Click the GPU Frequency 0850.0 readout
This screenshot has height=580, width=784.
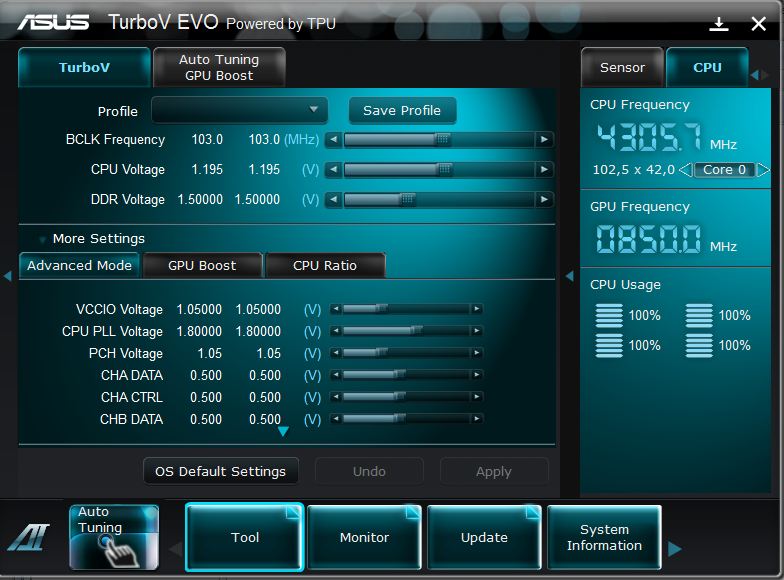648,239
